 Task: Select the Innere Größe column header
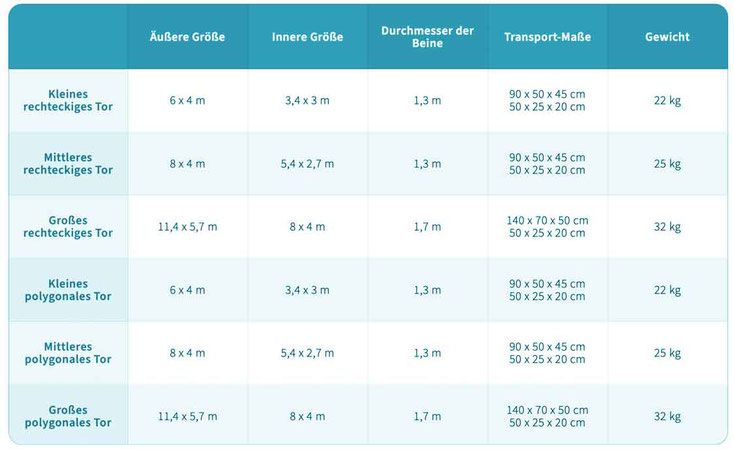tap(308, 37)
